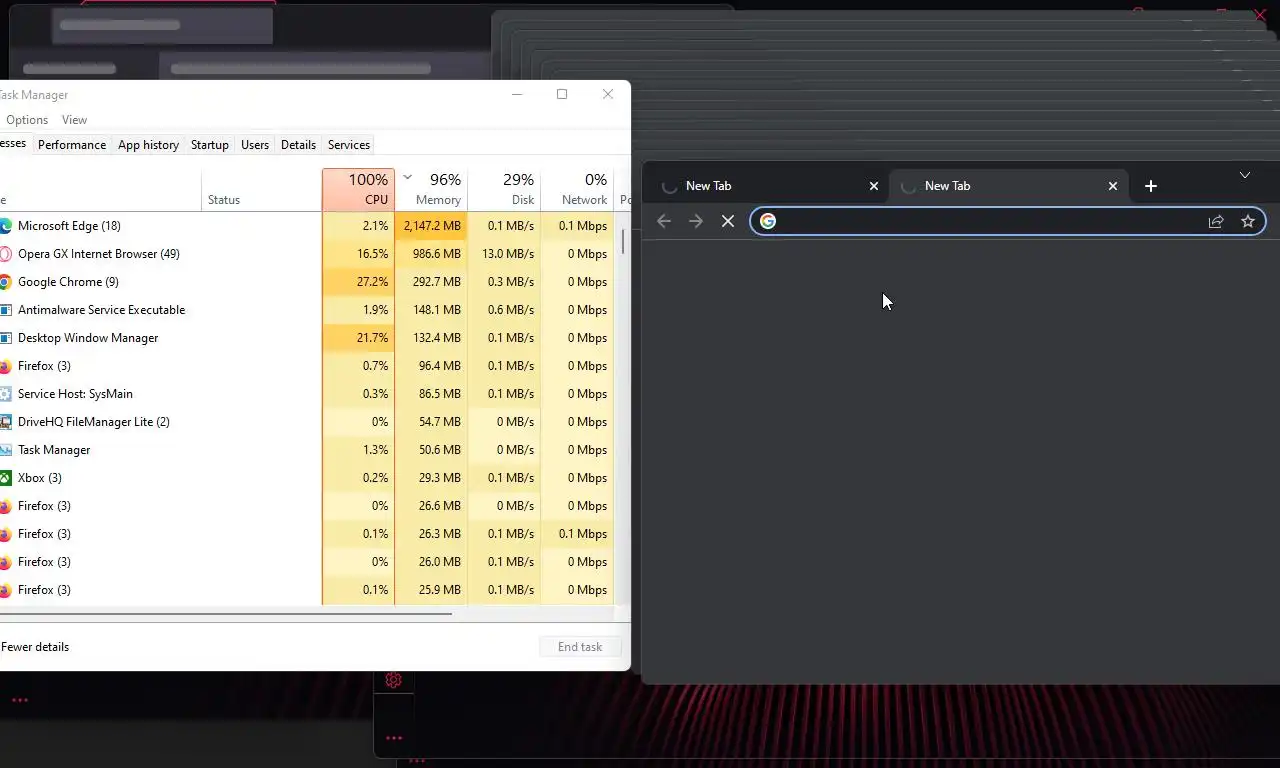Click the 16.5% CPU cell
The width and height of the screenshot is (1280, 768).
point(359,254)
